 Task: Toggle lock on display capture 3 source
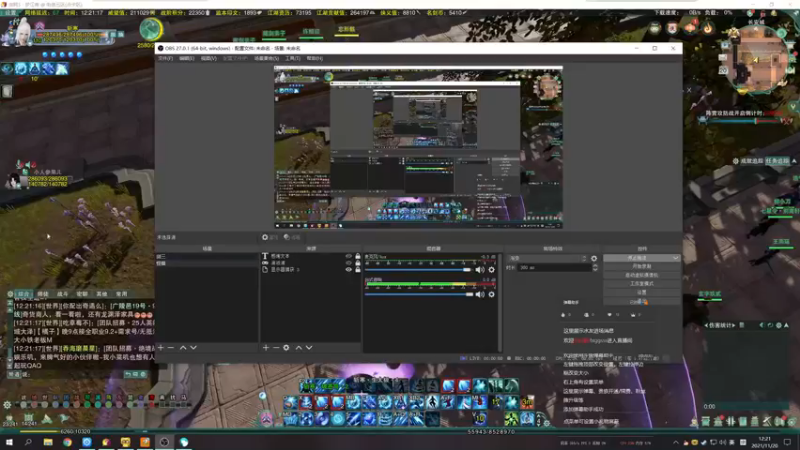(358, 269)
